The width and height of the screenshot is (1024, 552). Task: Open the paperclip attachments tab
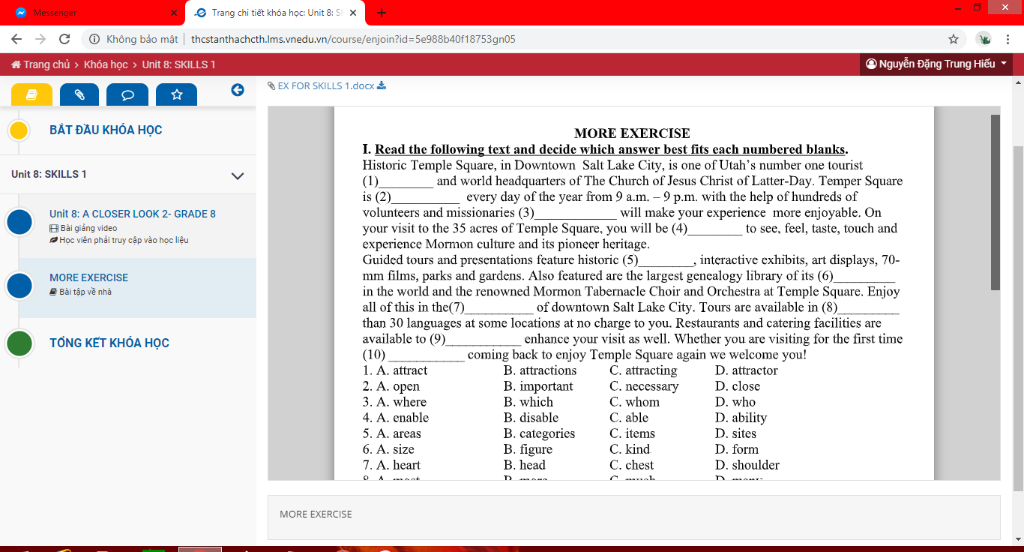tap(79, 94)
